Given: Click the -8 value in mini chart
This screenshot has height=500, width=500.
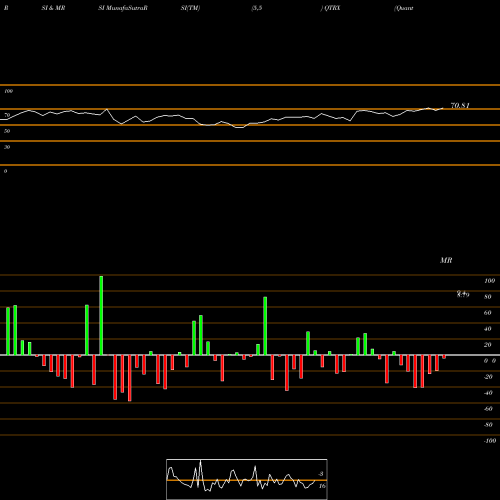Looking at the screenshot, I should [x=321, y=474].
